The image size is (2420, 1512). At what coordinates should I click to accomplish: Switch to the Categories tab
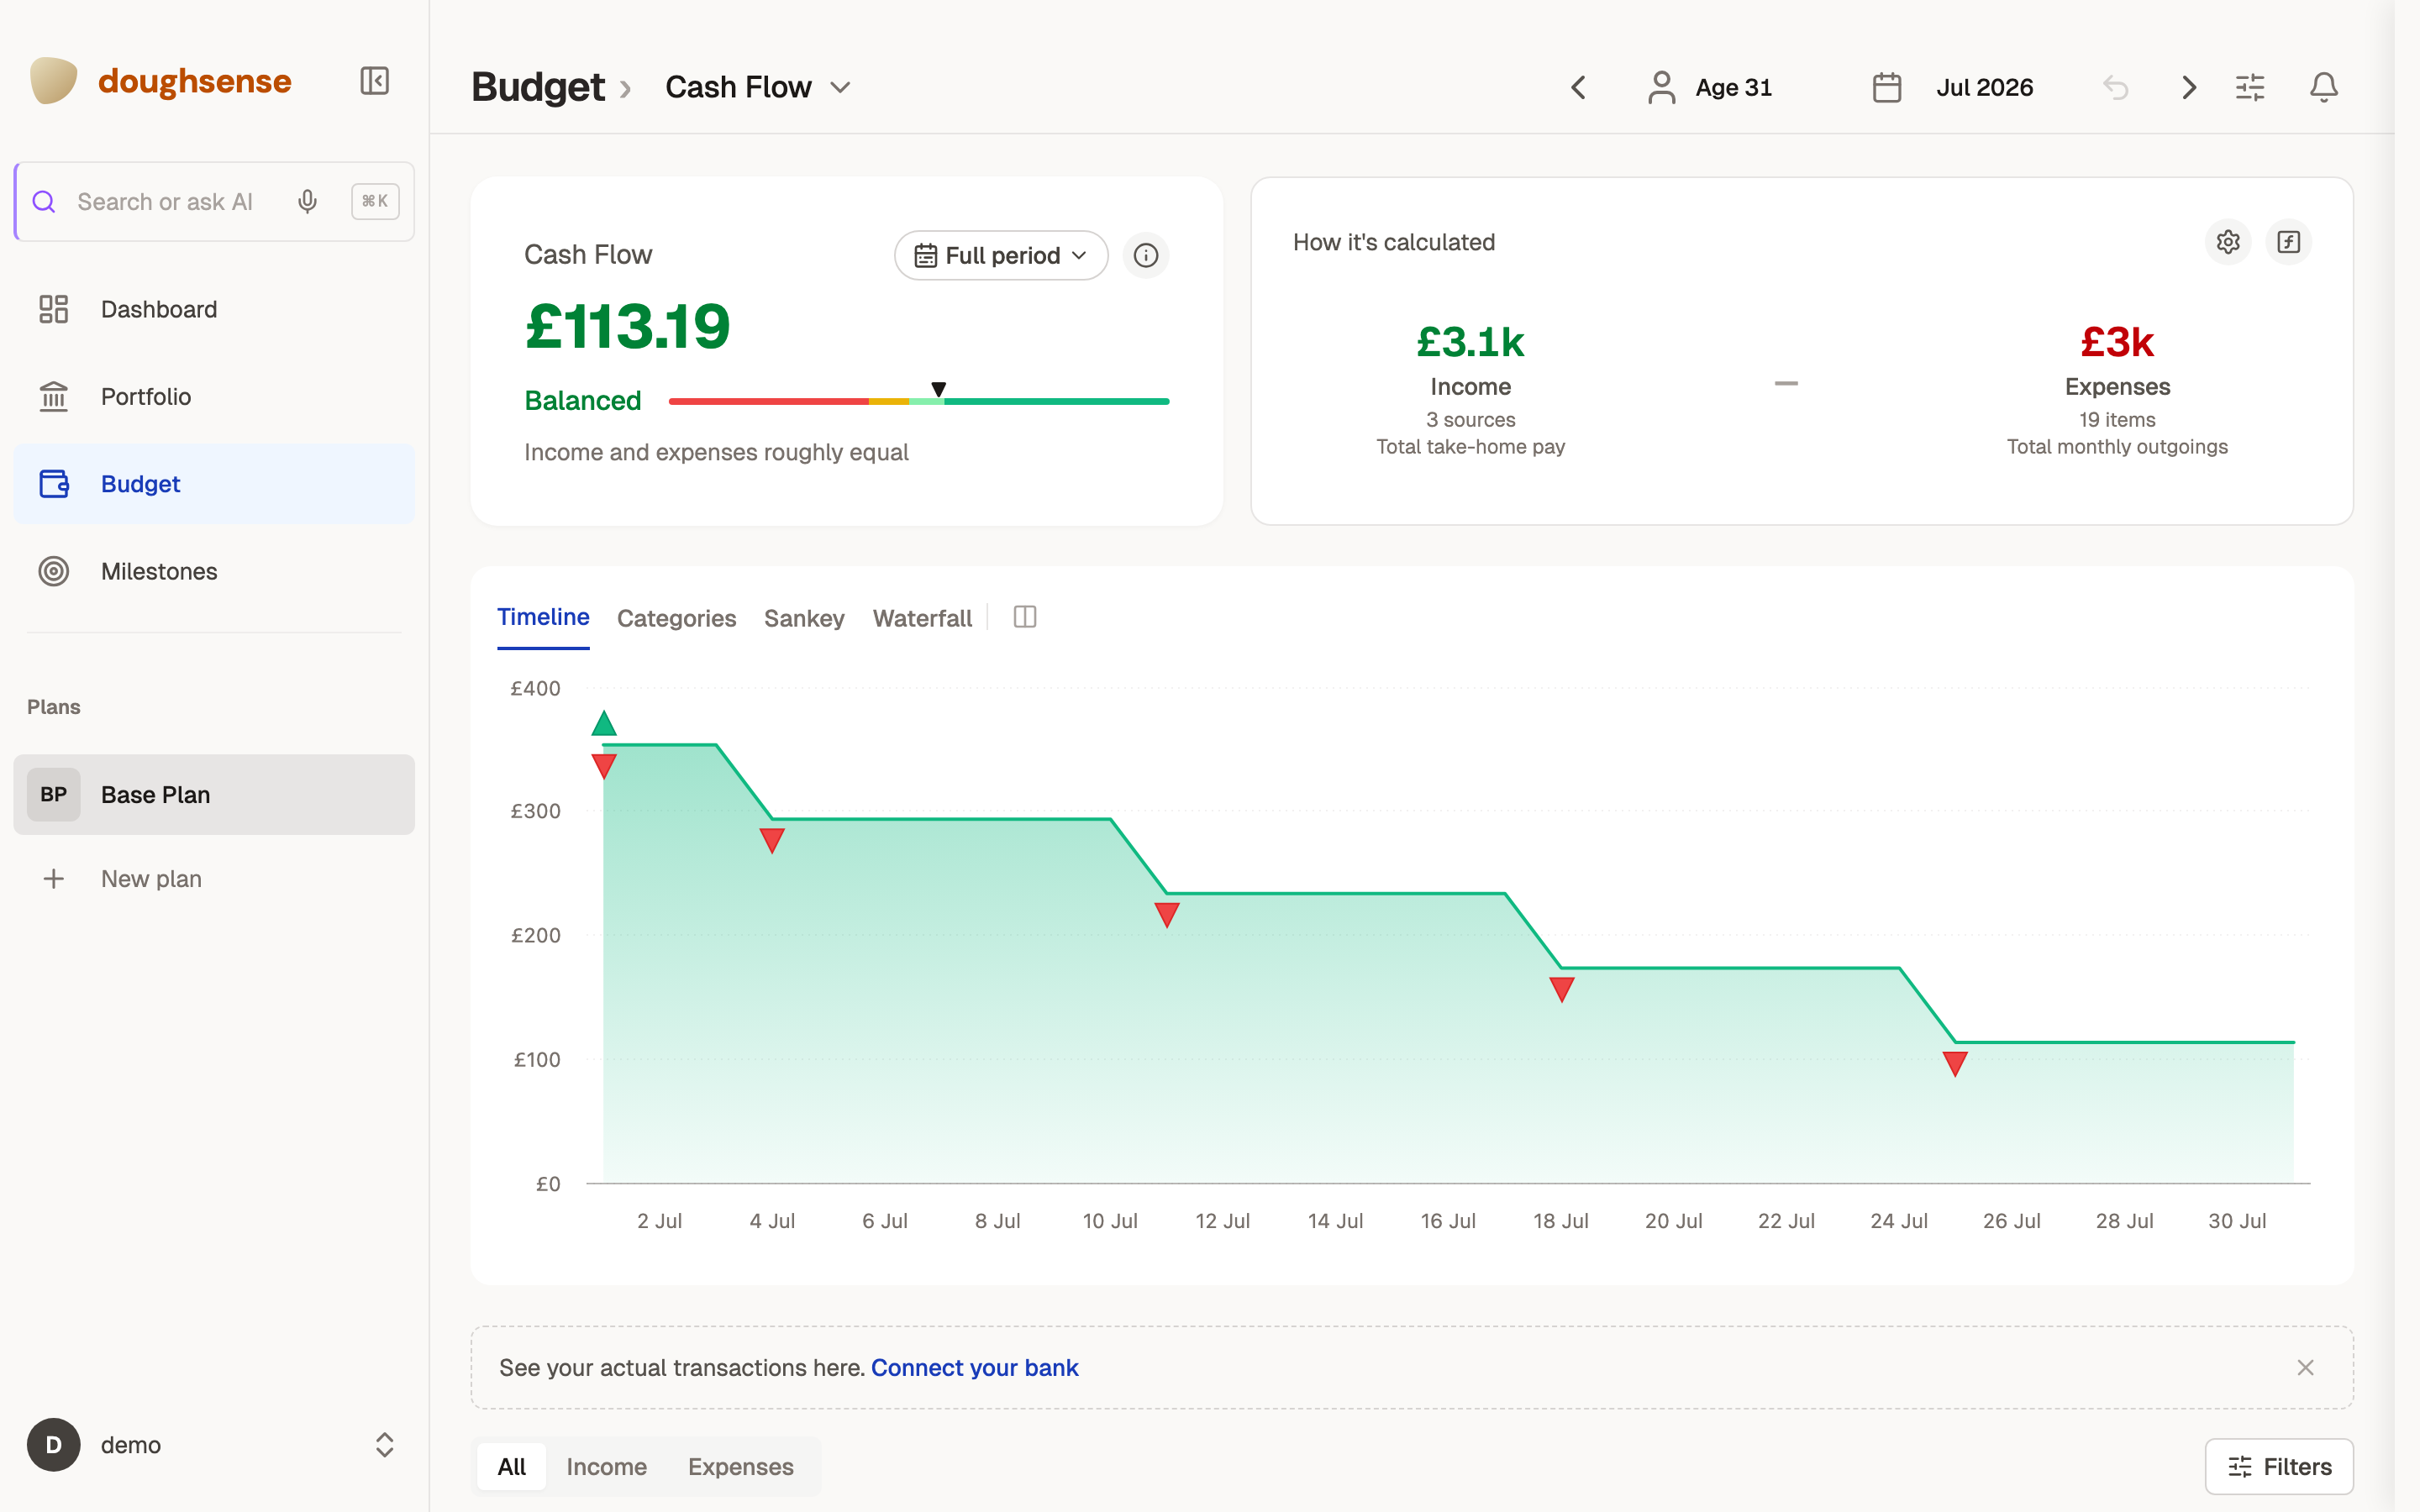[x=676, y=618]
